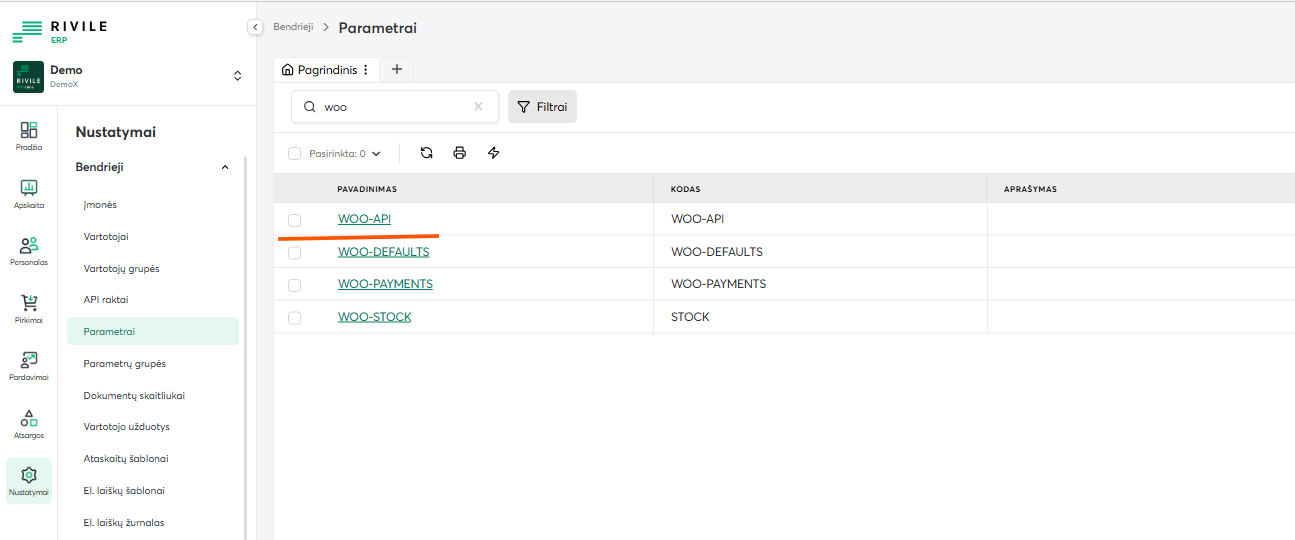Click the refresh icon in toolbar
1295x540 pixels.
427,153
